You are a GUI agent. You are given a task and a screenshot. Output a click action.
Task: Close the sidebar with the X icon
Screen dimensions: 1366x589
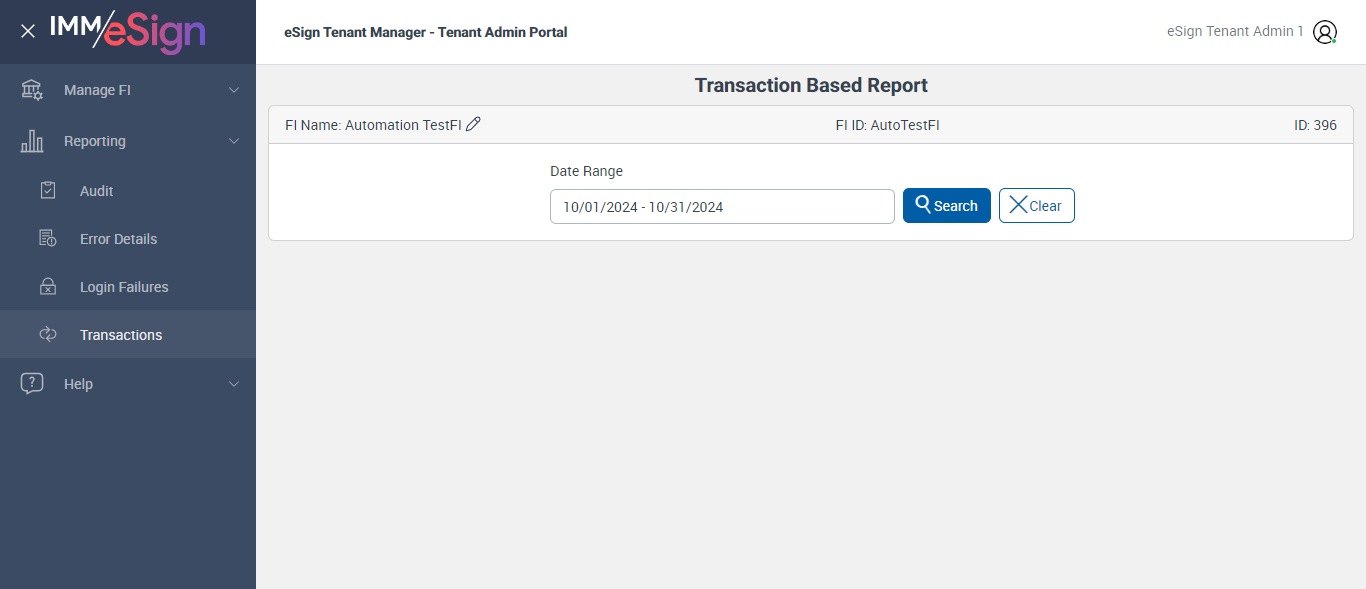pos(28,31)
